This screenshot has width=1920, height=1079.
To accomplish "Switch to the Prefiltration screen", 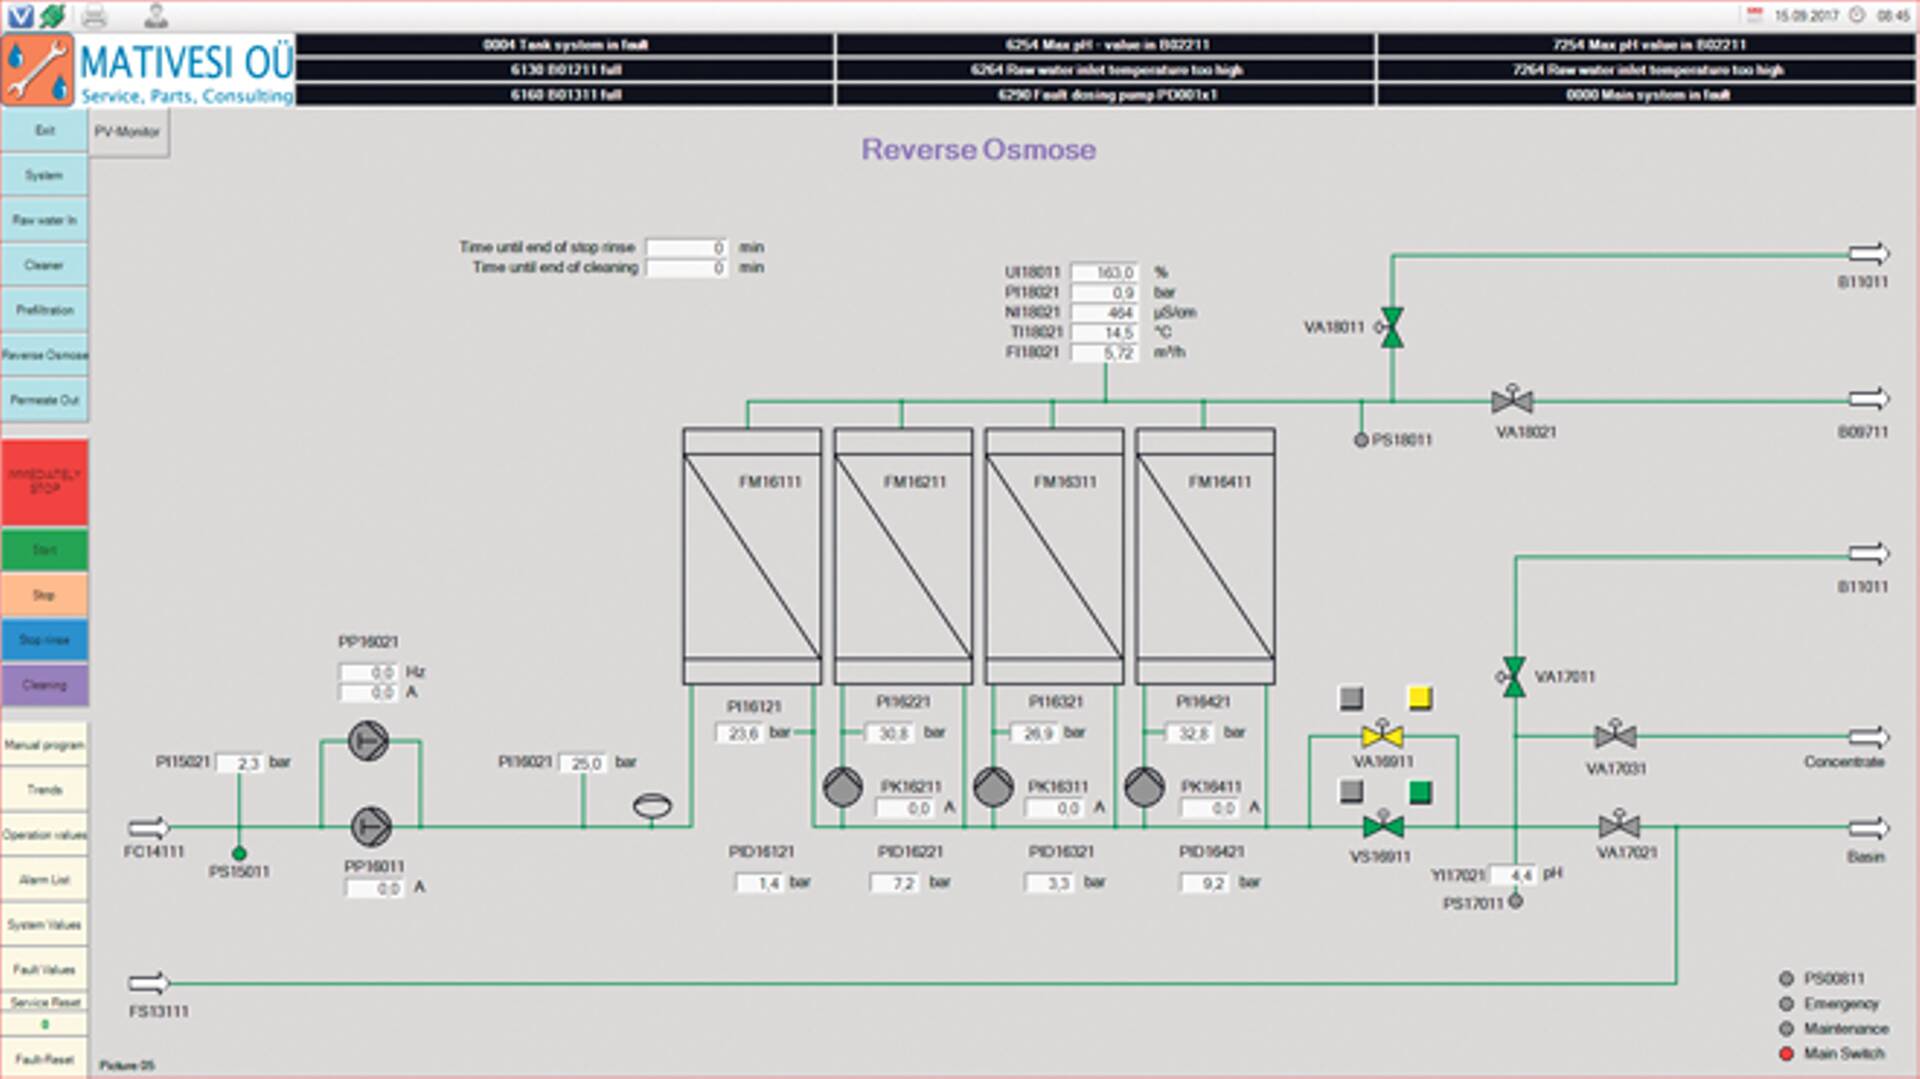I will (45, 310).
